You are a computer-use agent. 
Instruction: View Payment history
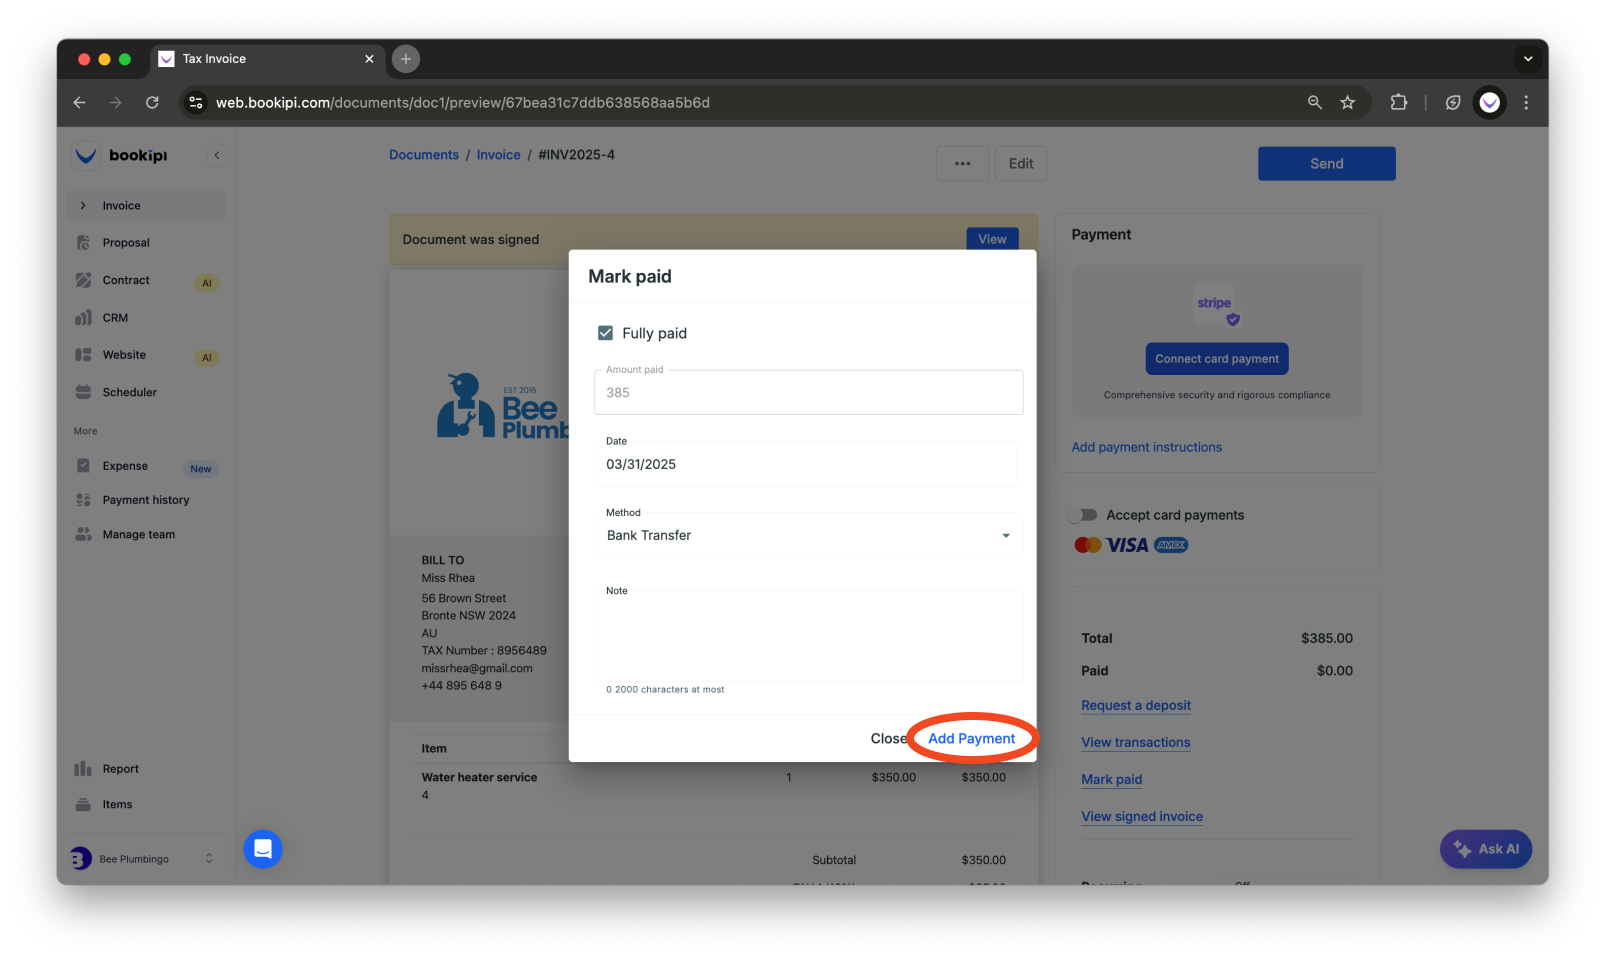[x=145, y=499]
